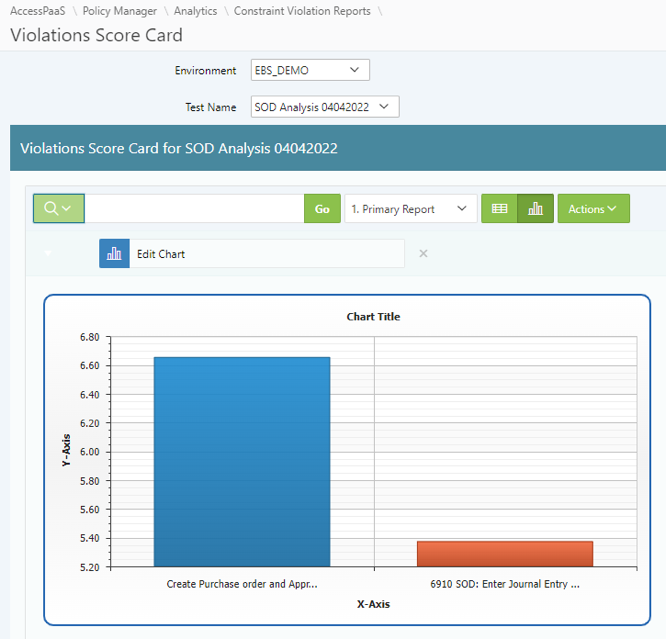
Task: Open the Primary Report selector
Action: (410, 209)
